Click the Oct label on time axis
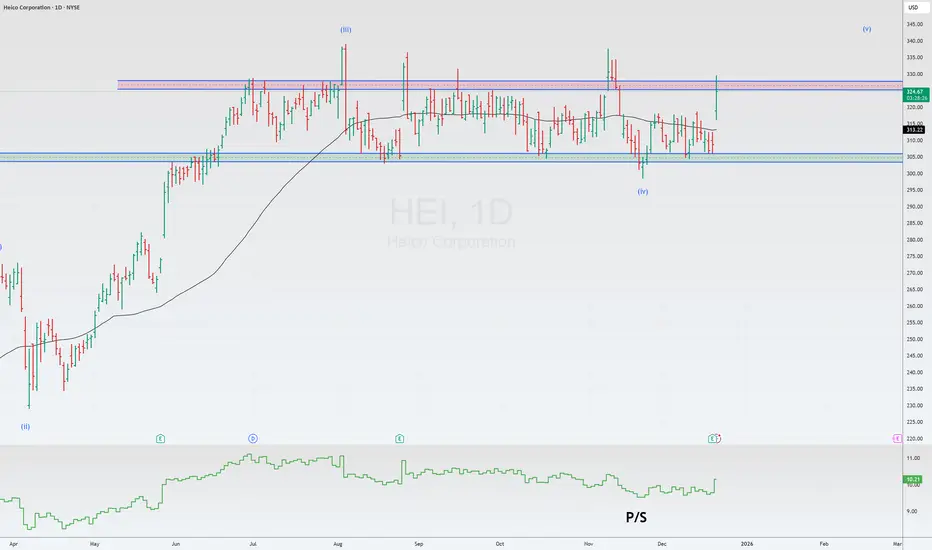 [x=500, y=544]
